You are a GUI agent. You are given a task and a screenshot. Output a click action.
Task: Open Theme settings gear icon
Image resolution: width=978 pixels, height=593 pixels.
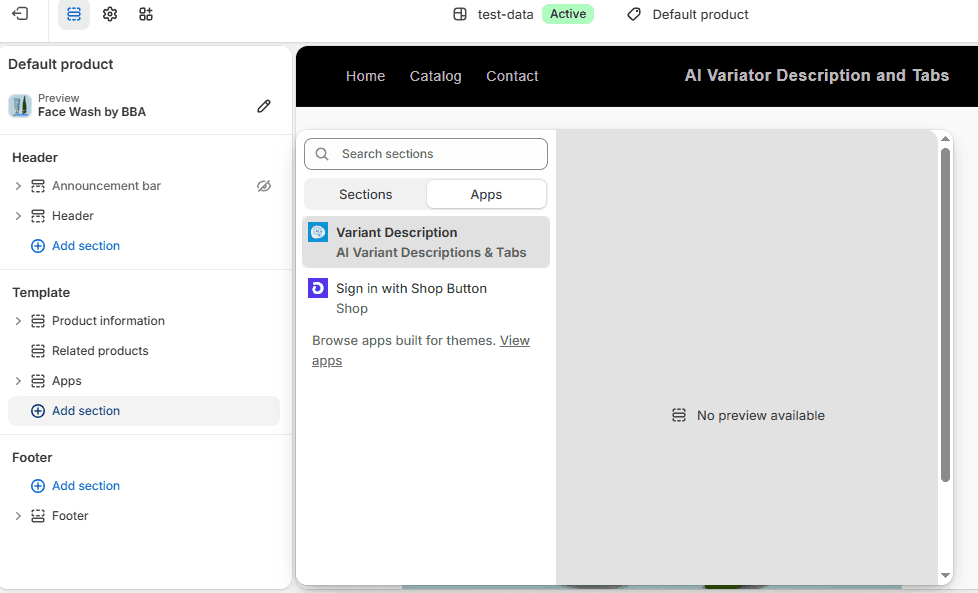pos(110,14)
